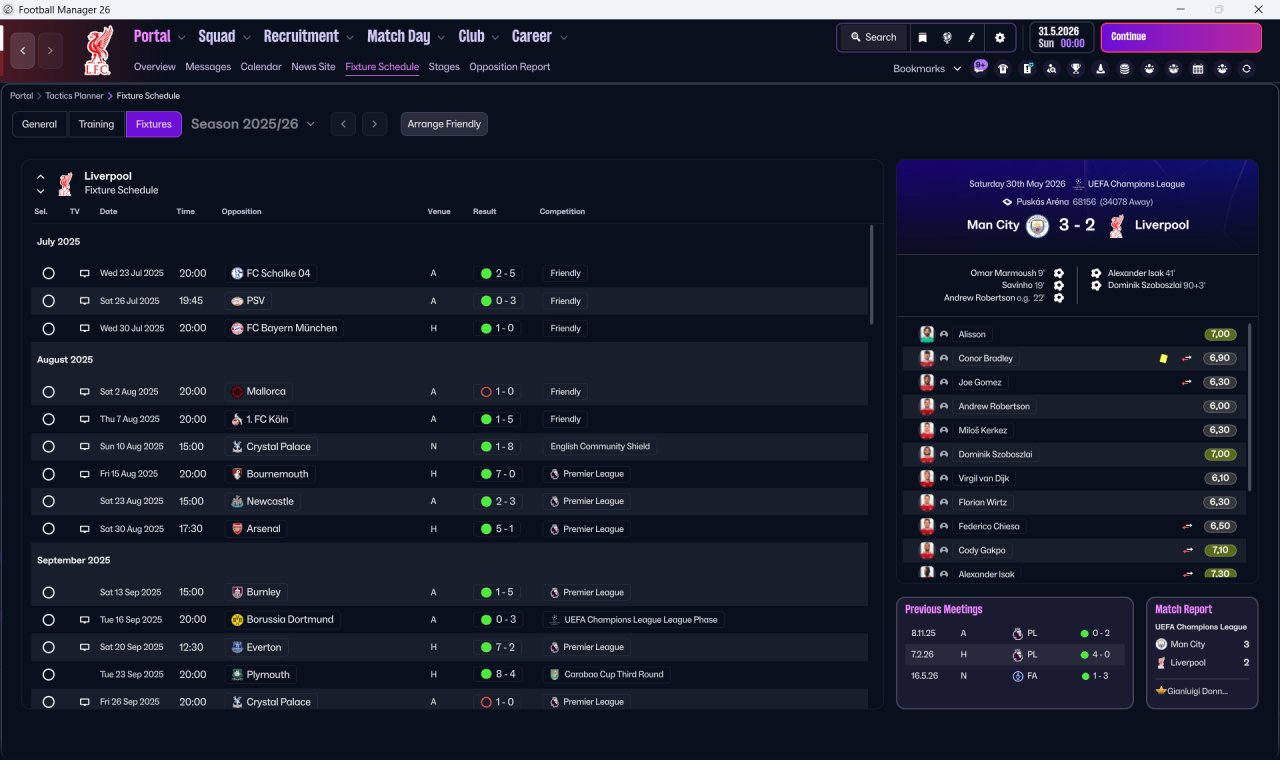
Task: Open the Search button
Action: pyautogui.click(x=873, y=37)
